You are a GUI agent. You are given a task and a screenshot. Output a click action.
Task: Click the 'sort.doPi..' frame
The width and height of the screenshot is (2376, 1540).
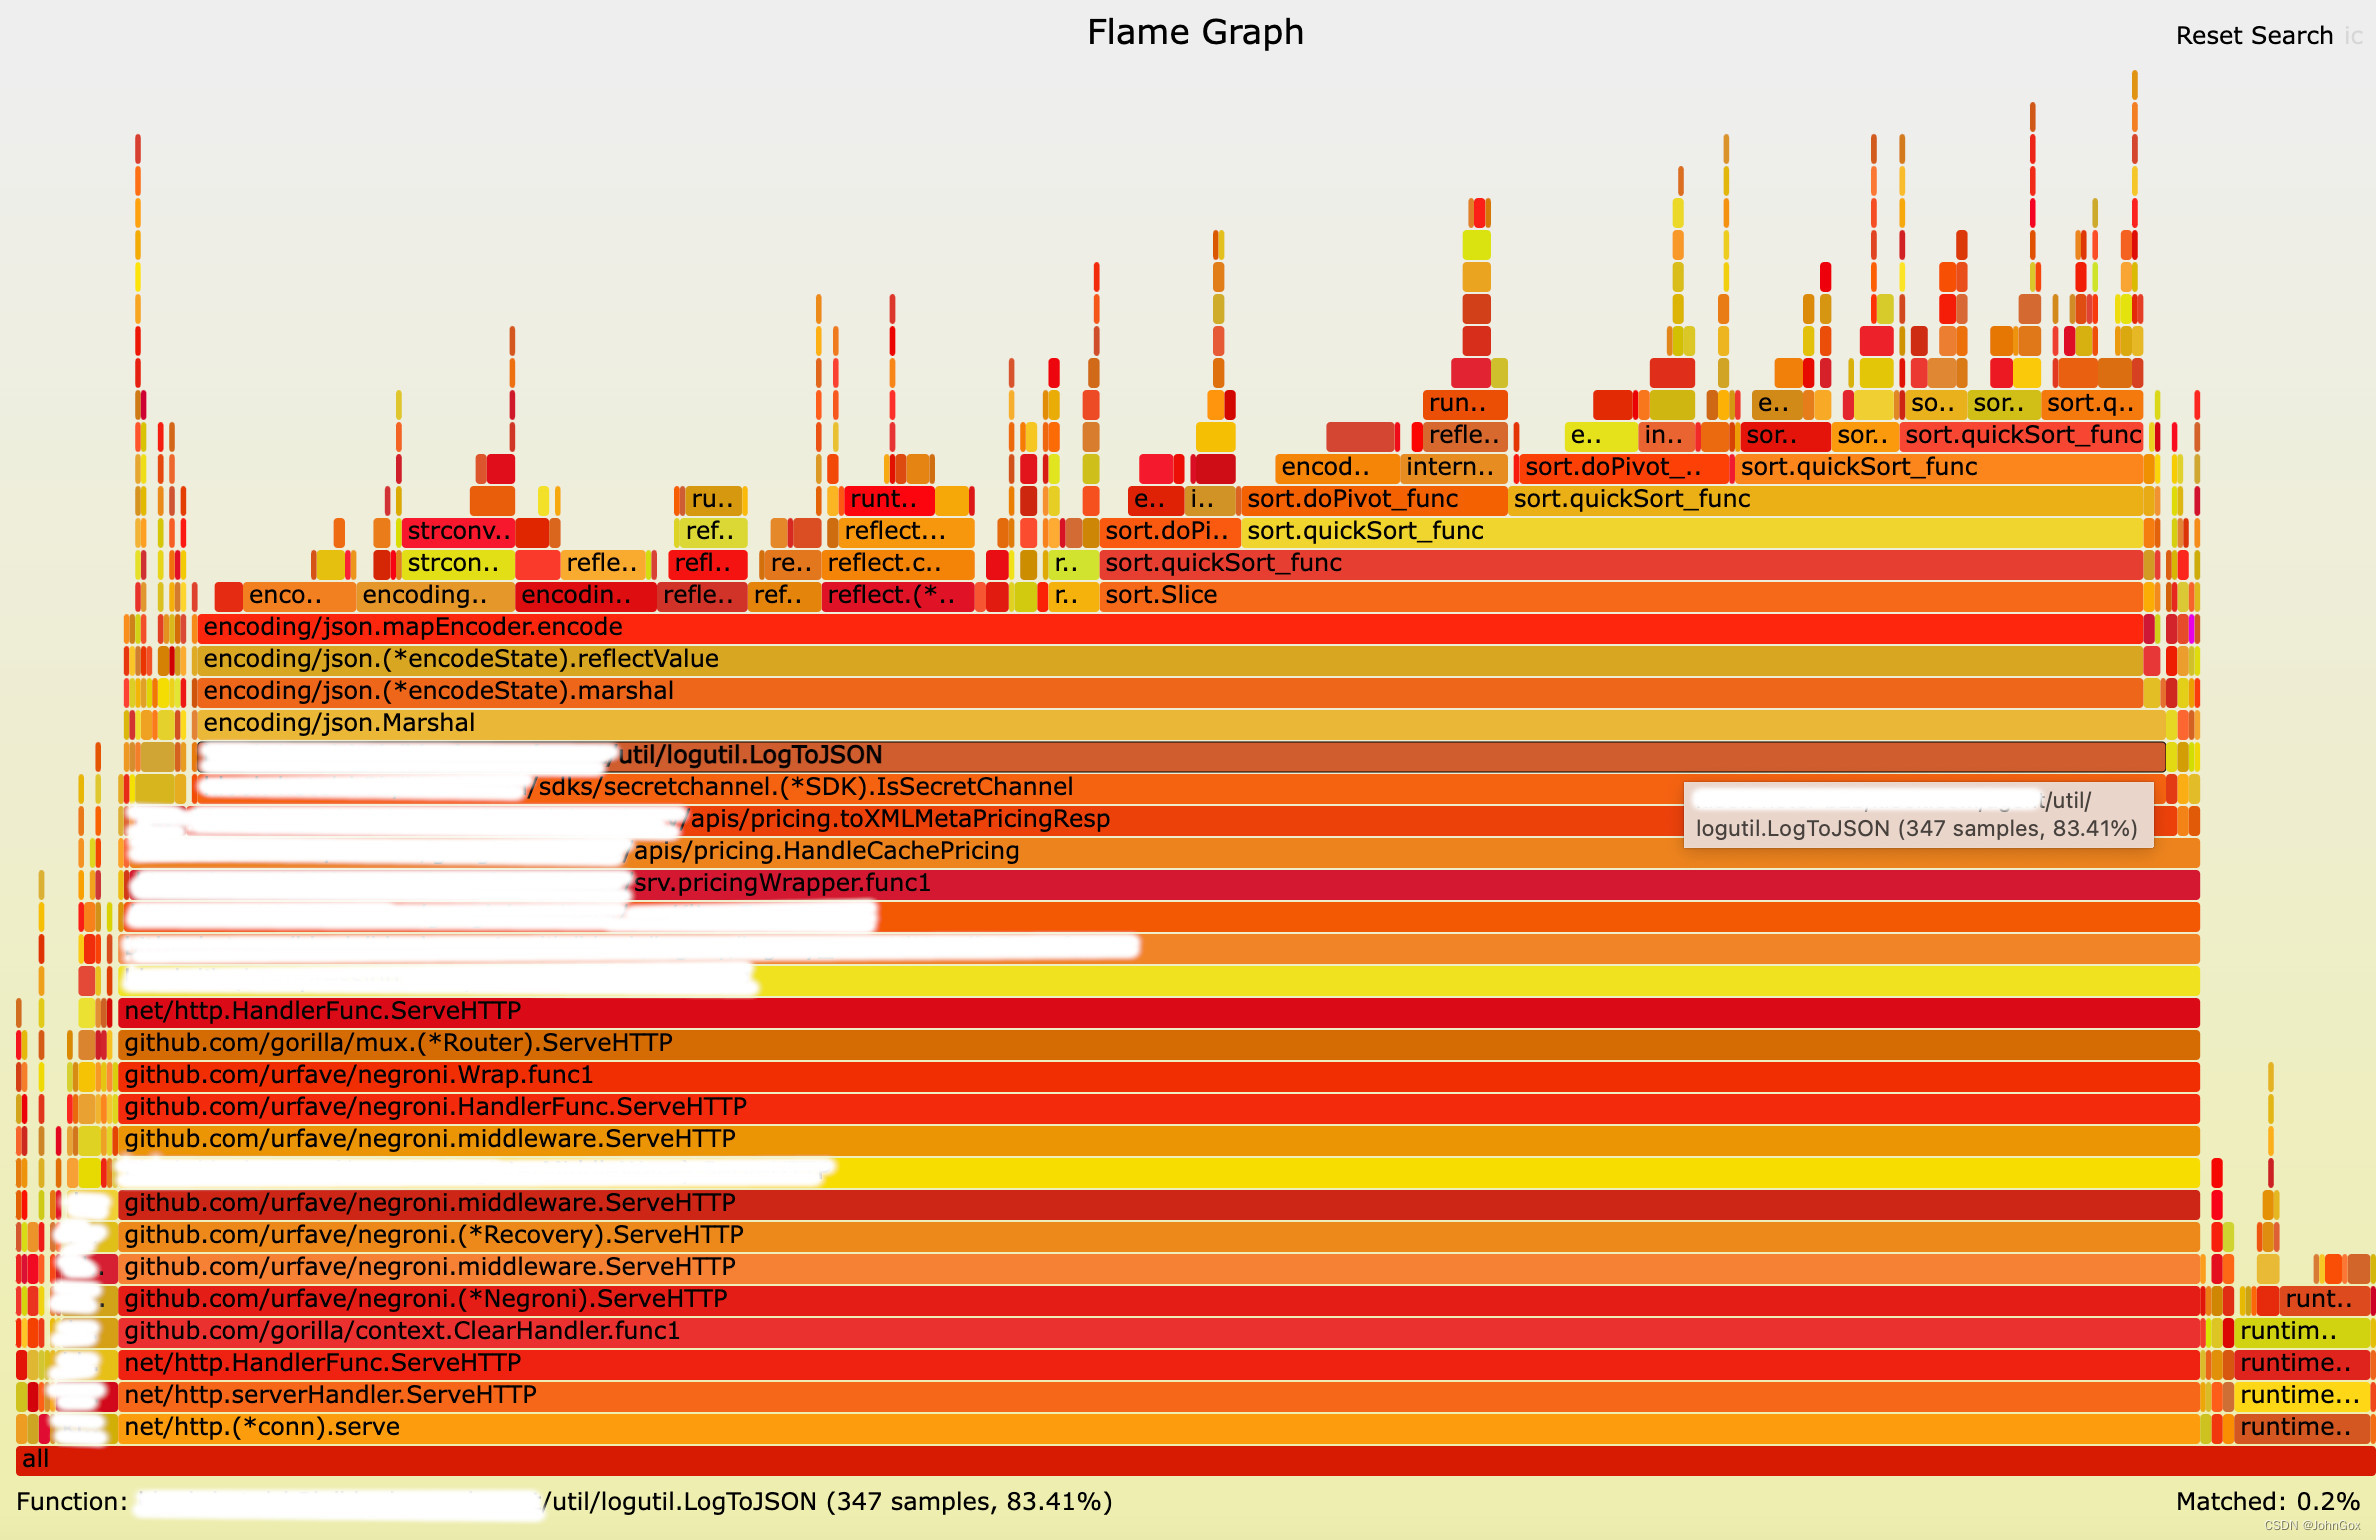(x=1169, y=531)
